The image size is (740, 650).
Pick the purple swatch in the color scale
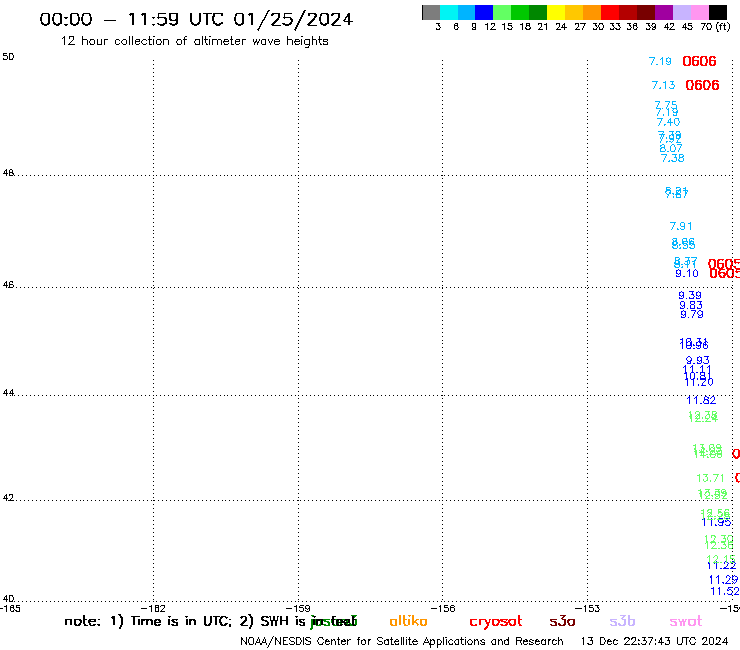pos(664,12)
